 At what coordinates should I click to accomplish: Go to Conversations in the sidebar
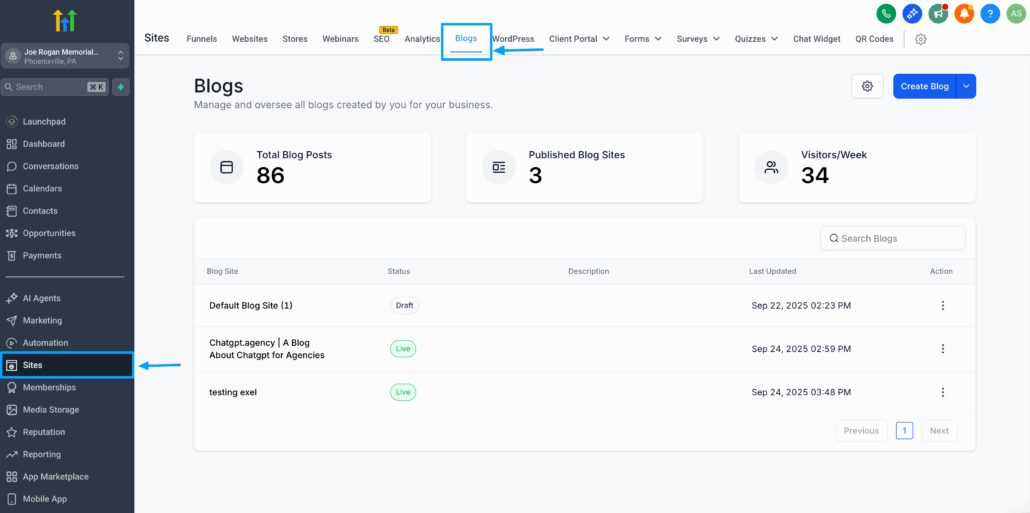[x=50, y=166]
